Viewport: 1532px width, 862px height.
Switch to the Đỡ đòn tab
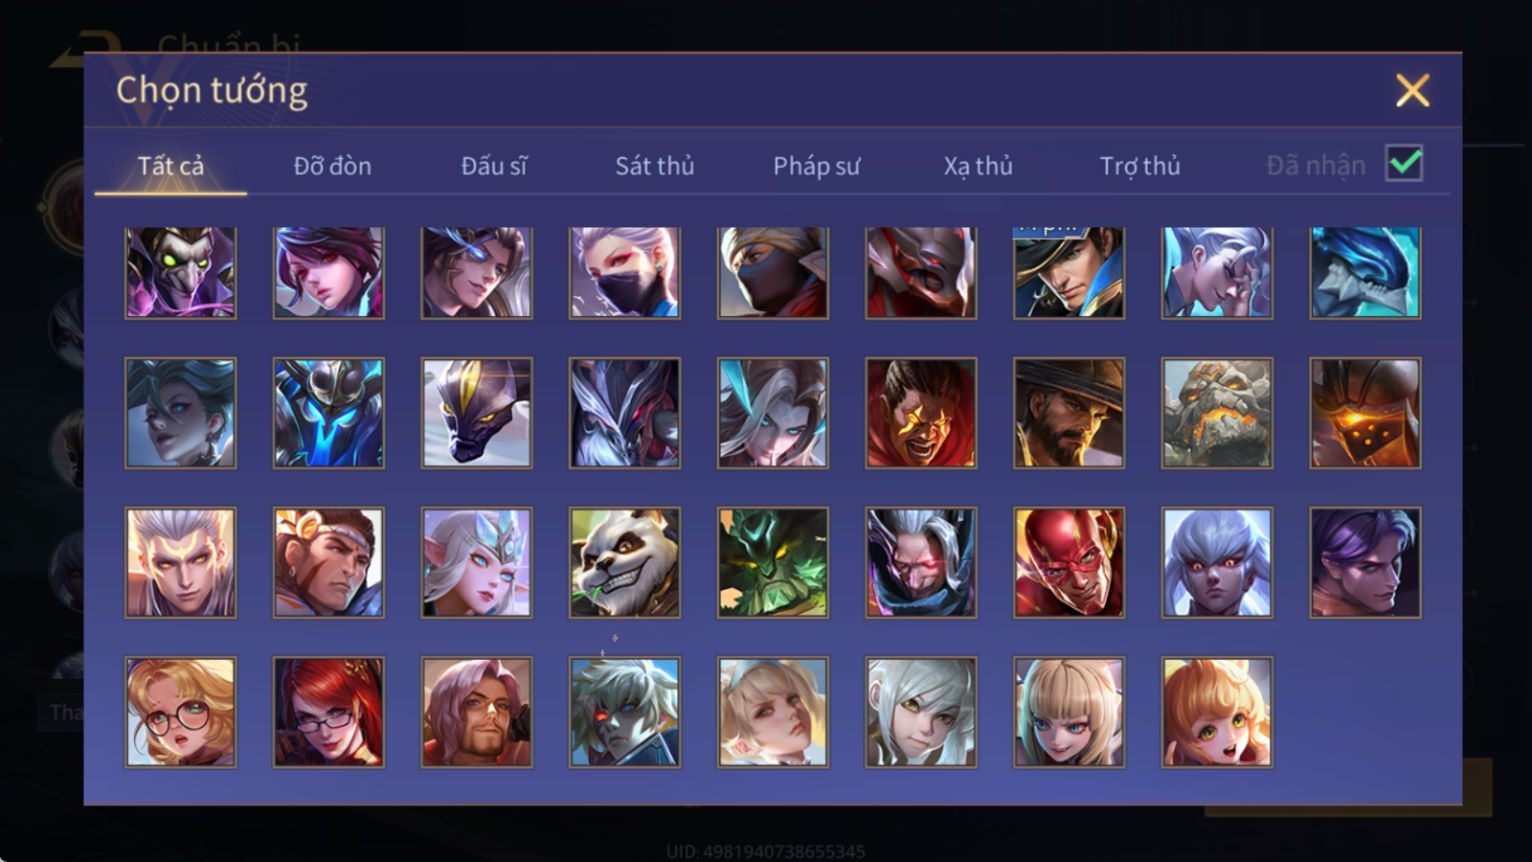pos(333,166)
